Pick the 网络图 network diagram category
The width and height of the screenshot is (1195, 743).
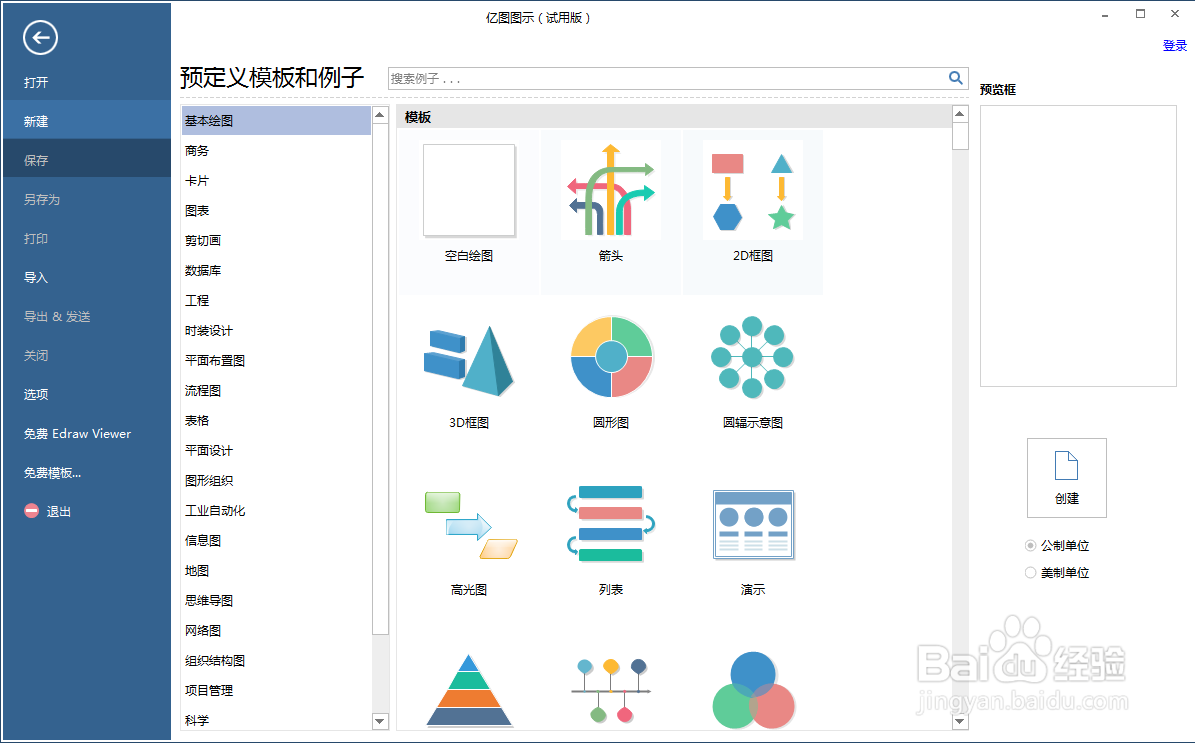click(276, 630)
